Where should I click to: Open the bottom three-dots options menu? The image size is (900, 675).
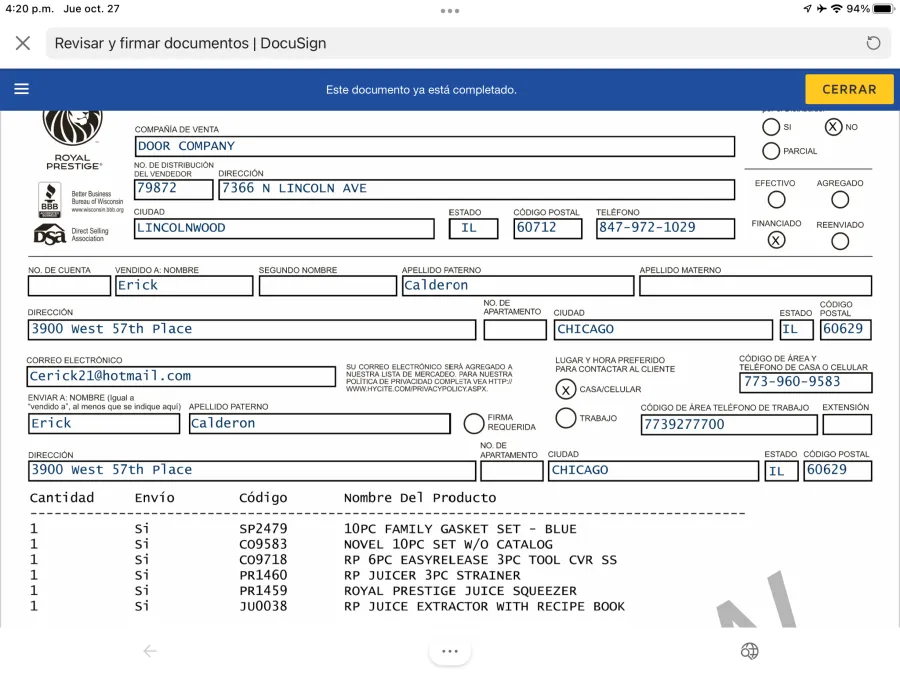[450, 651]
